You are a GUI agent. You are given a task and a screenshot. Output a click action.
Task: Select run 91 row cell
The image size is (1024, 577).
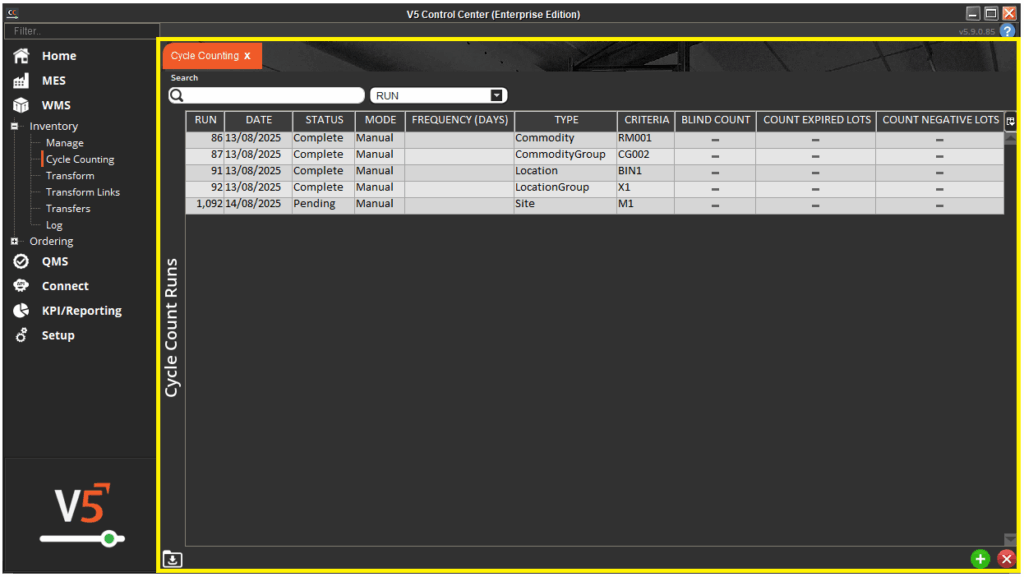[x=205, y=171]
